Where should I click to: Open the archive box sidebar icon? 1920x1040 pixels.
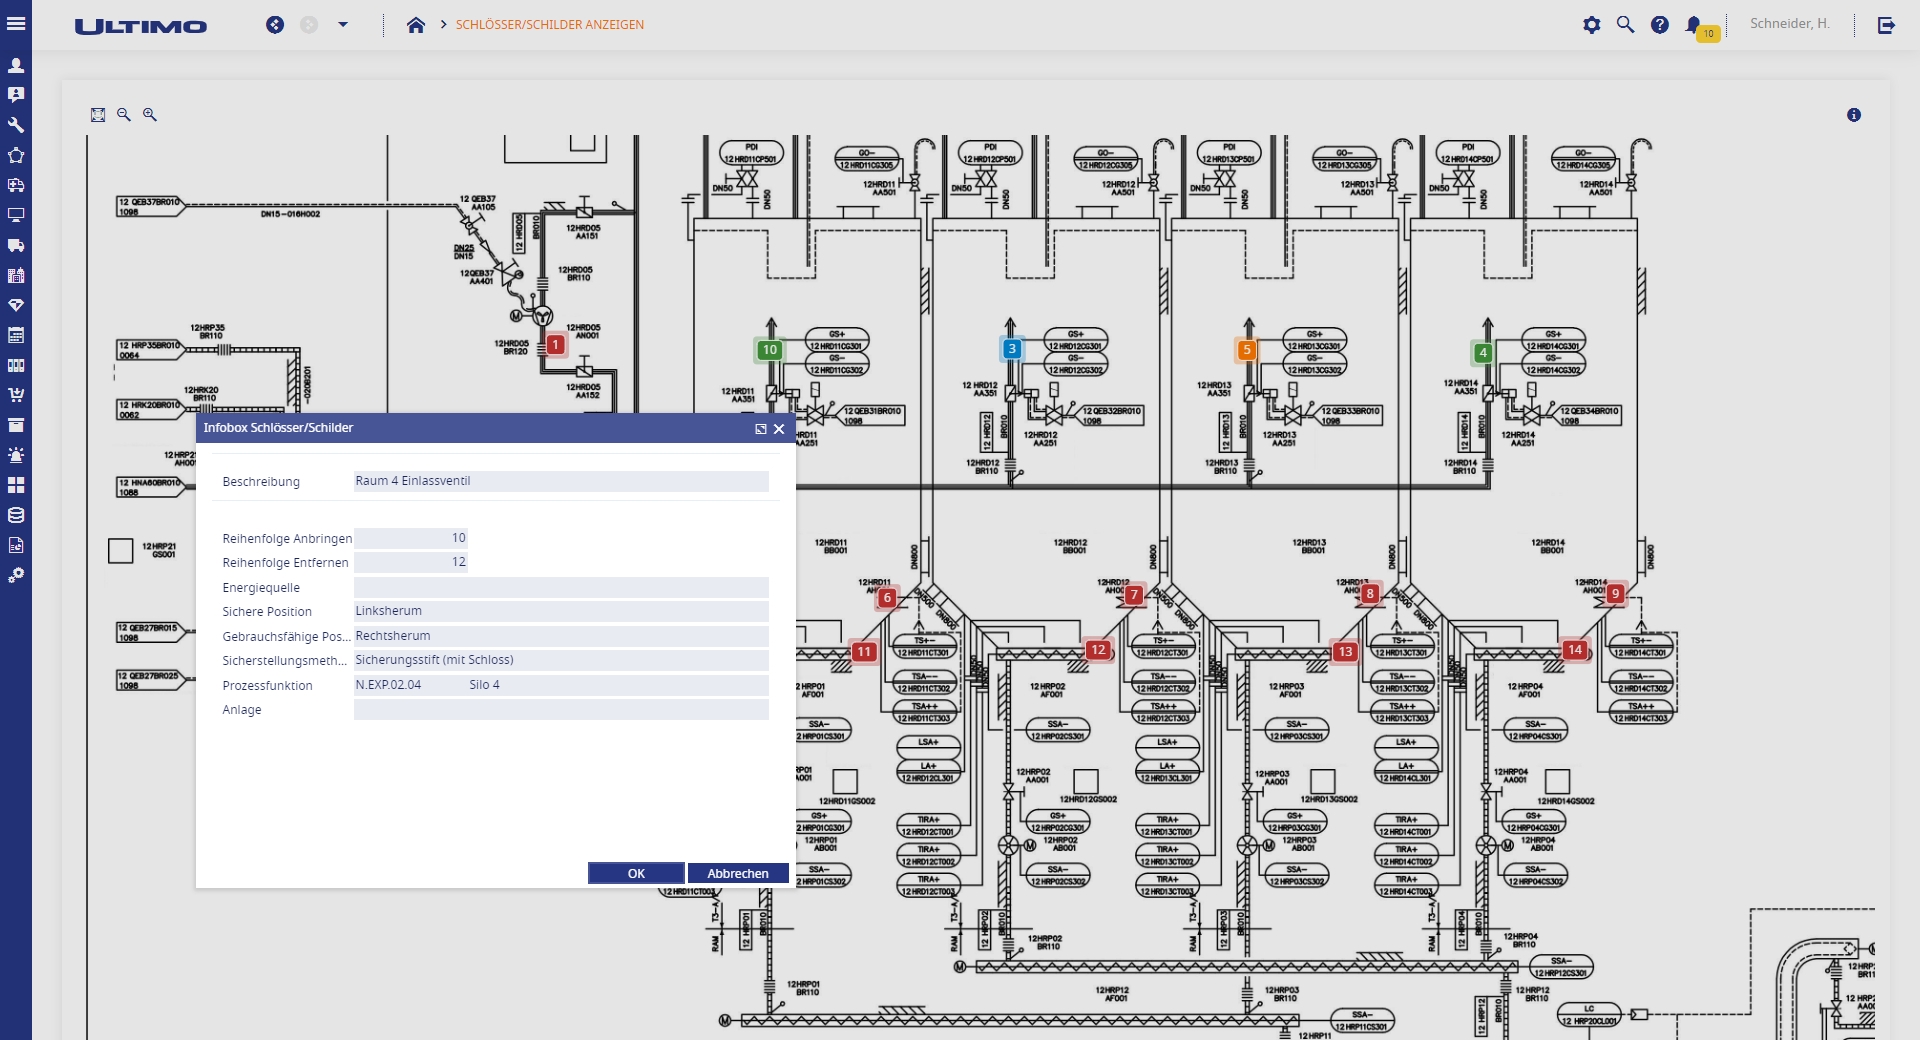click(16, 425)
